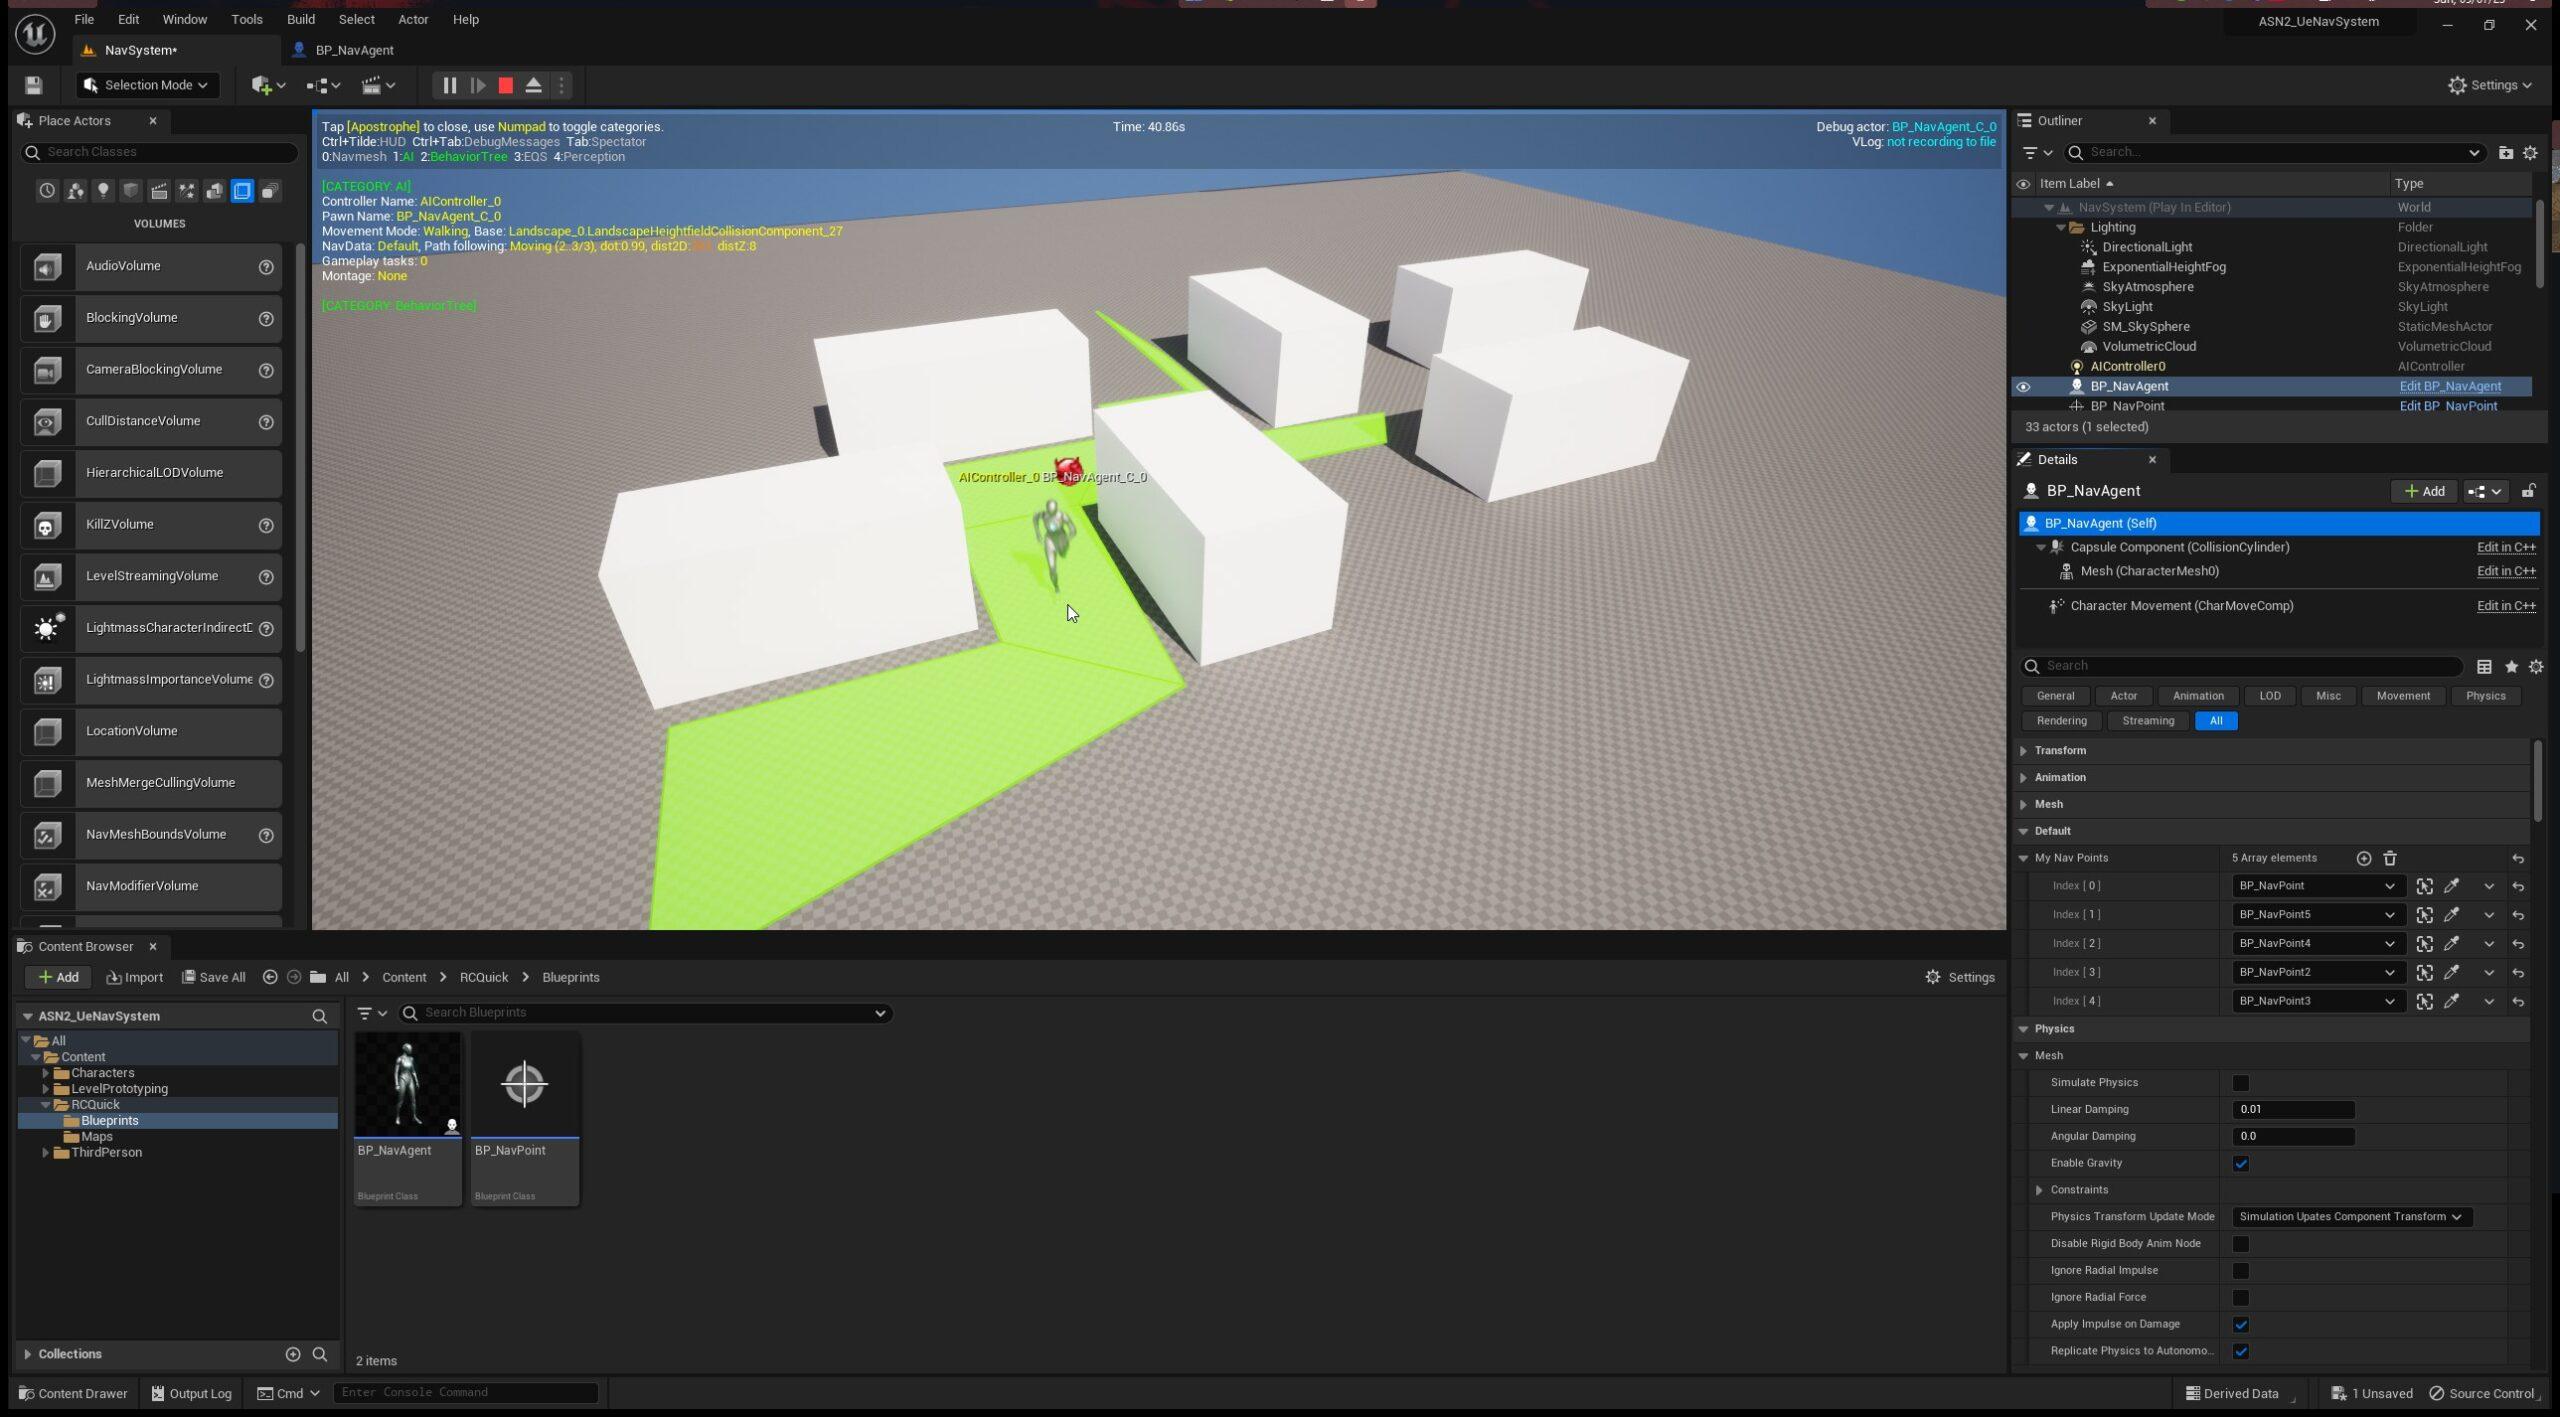Image resolution: width=2560 pixels, height=1417 pixels.
Task: Toggle Simulate Physics checkbox
Action: pyautogui.click(x=2241, y=1083)
